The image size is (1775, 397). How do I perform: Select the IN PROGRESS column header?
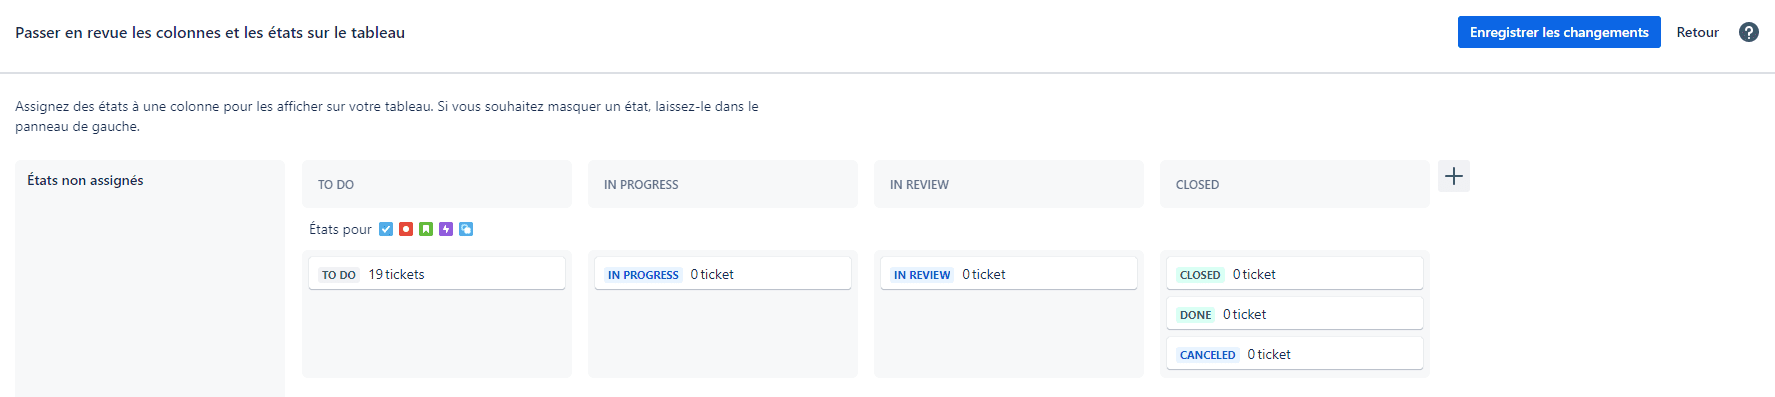(723, 184)
